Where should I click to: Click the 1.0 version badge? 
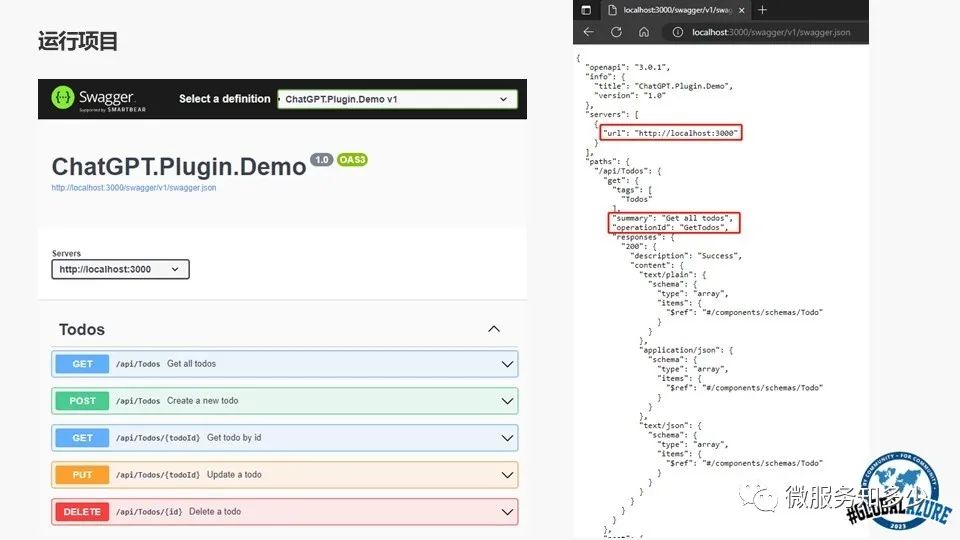pyautogui.click(x=322, y=160)
